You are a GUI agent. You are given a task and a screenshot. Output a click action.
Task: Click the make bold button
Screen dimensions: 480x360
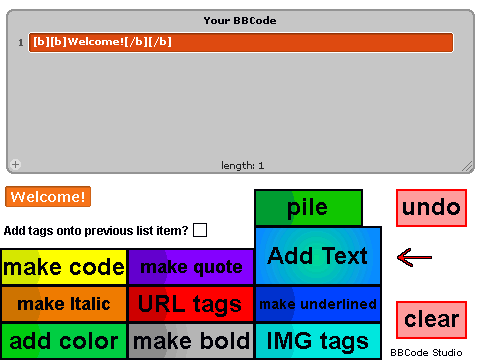pyautogui.click(x=191, y=341)
